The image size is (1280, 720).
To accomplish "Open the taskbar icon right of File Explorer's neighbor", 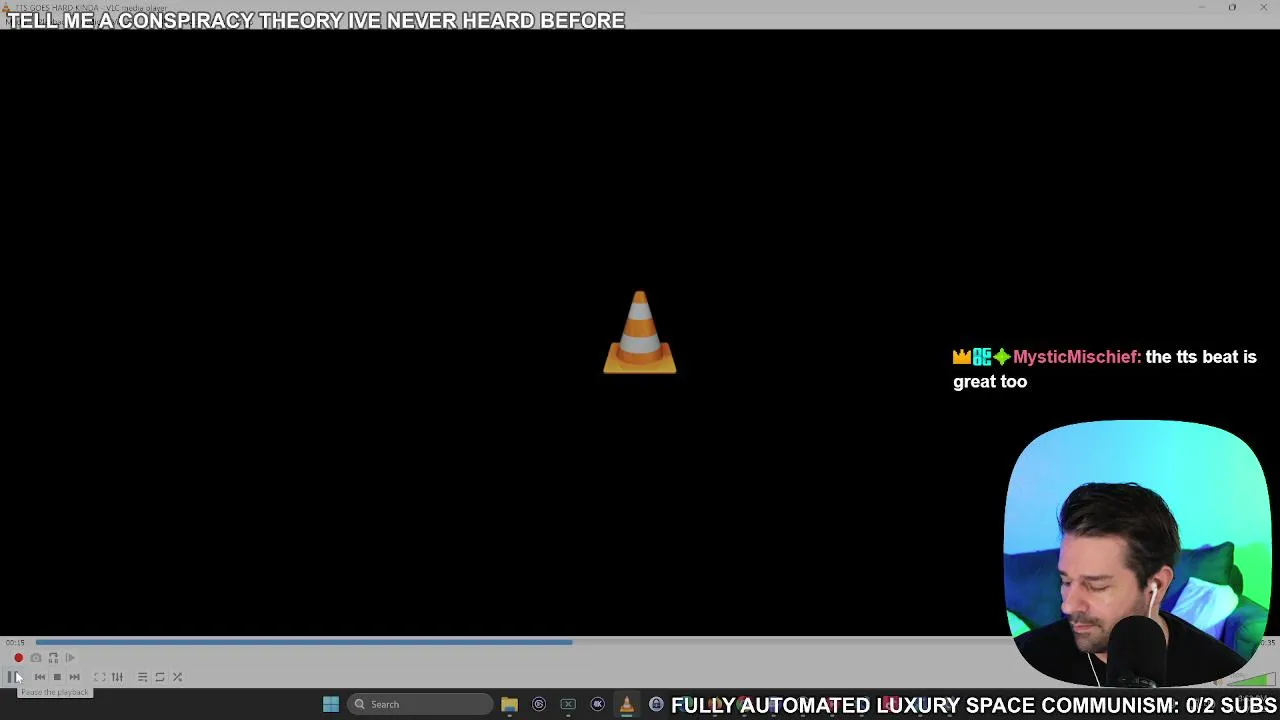I will coord(568,704).
